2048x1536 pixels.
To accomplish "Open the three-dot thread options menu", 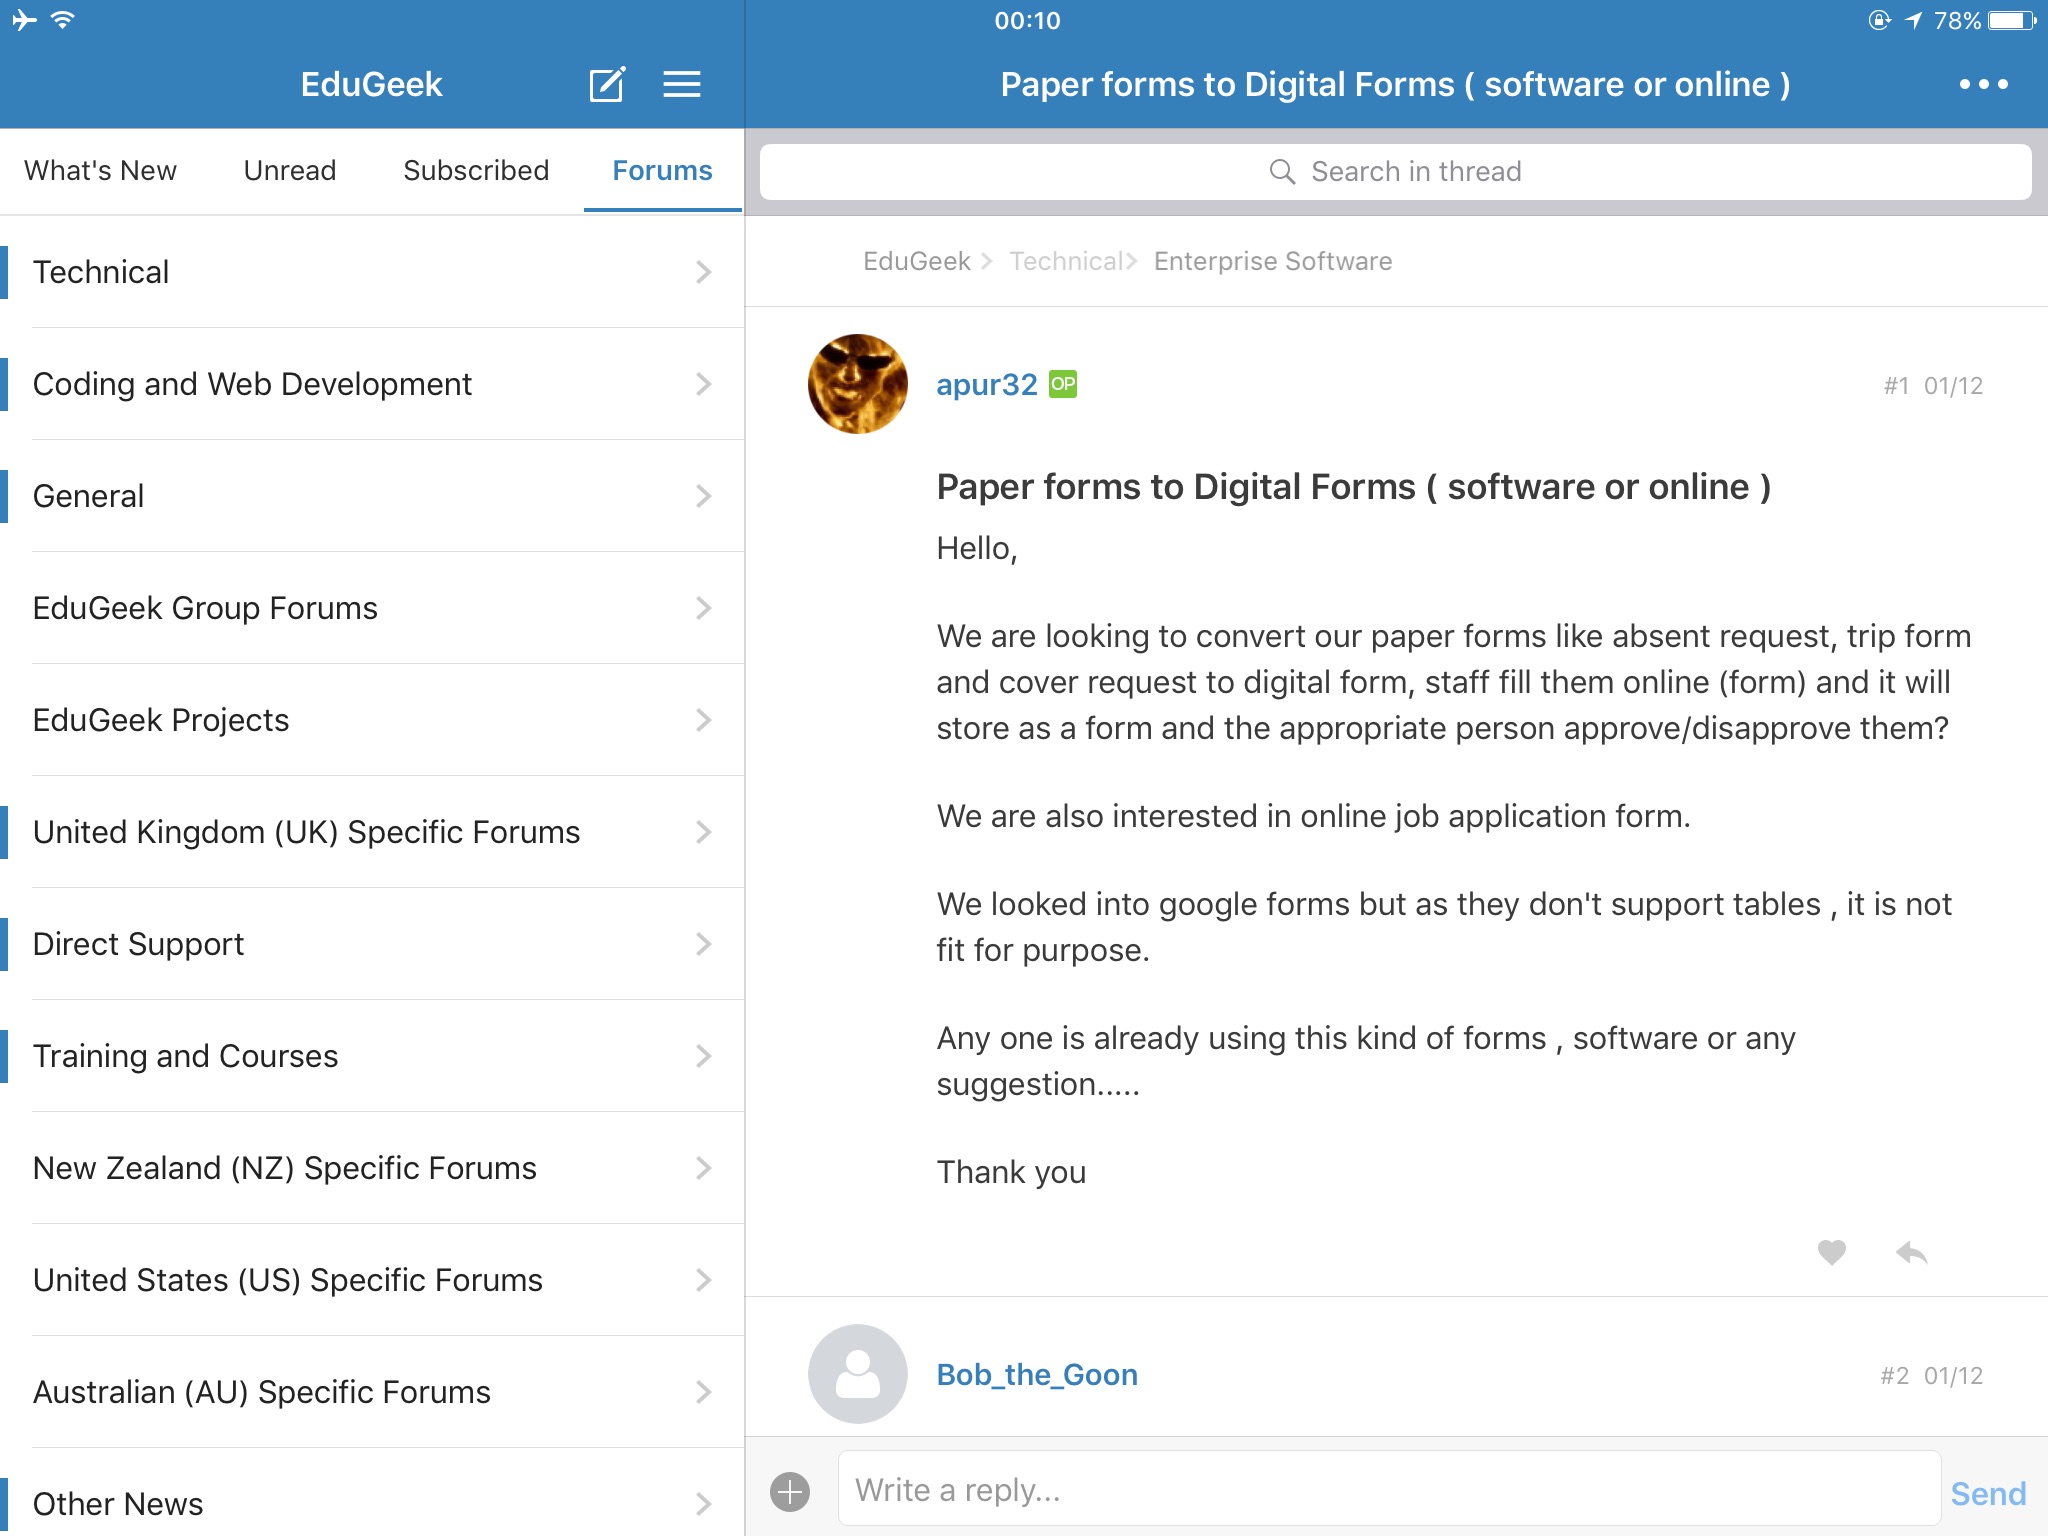I will 1983,84.
